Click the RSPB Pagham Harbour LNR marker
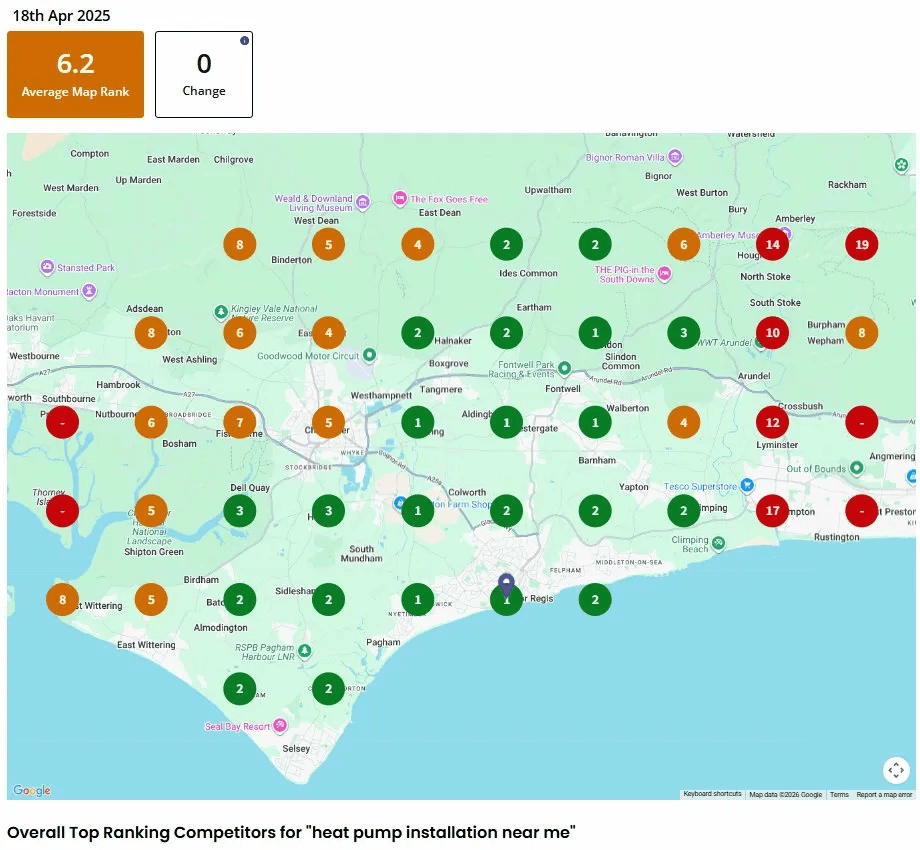This screenshot has height=850, width=920. 306,650
